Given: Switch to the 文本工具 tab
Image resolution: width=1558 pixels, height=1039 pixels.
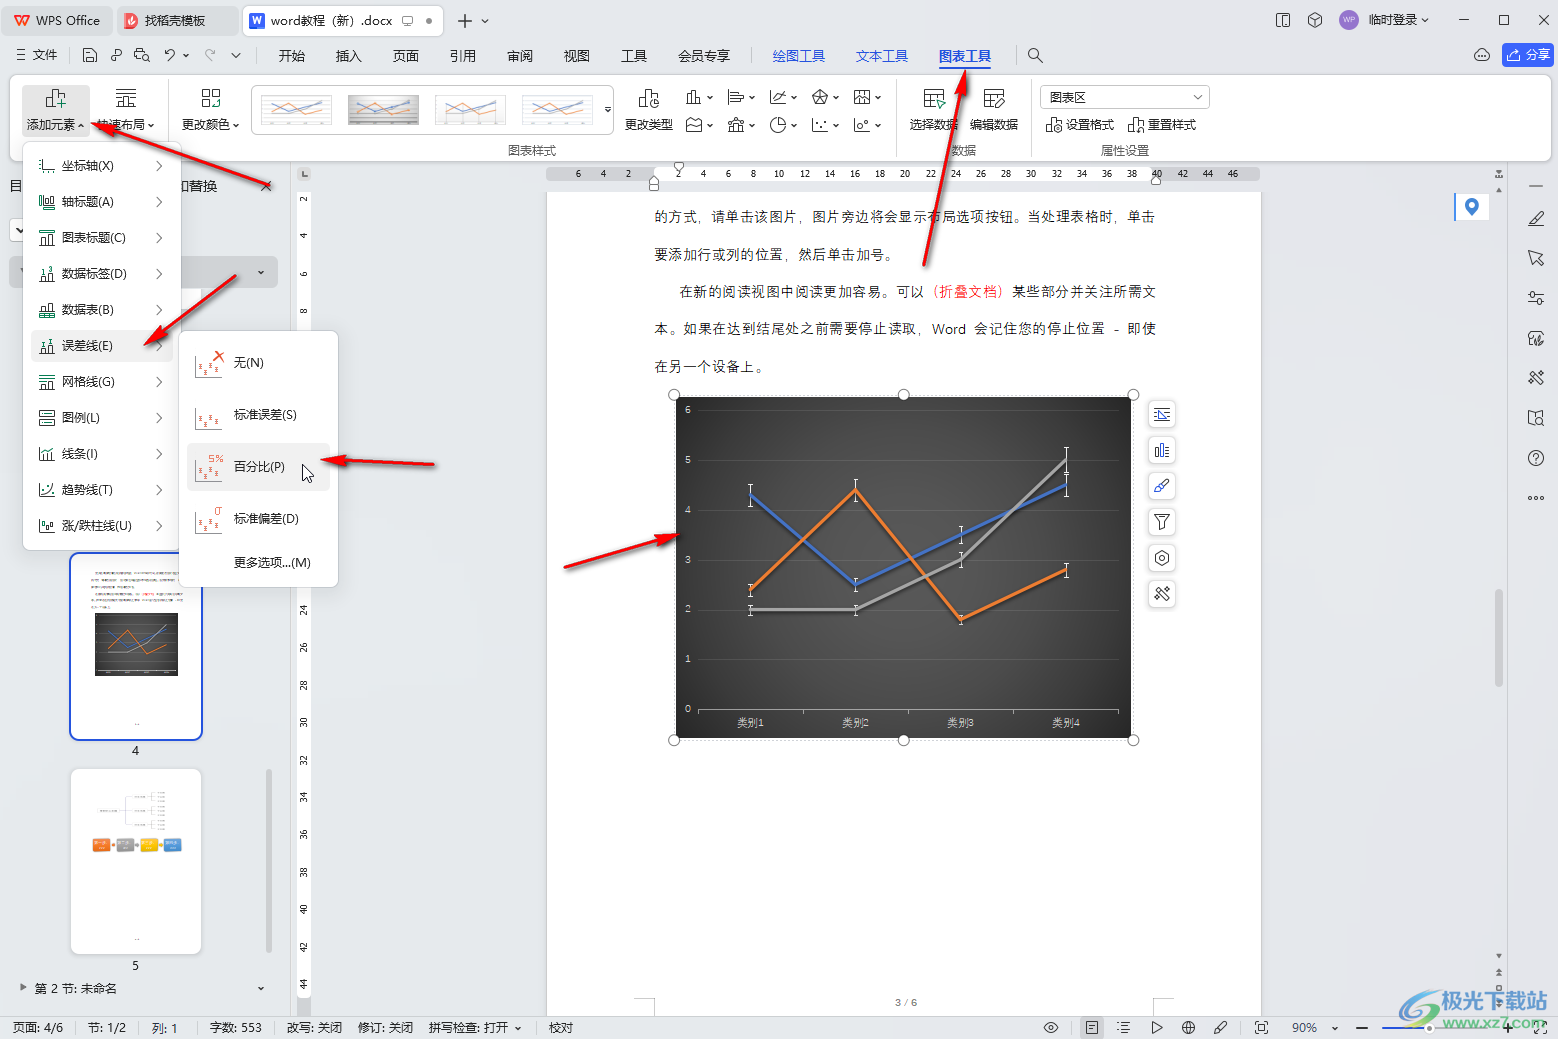Looking at the screenshot, I should tap(882, 56).
